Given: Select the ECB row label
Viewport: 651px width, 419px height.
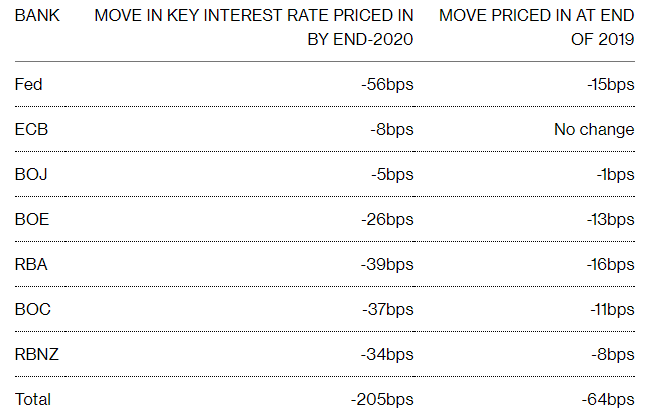Looking at the screenshot, I should [31, 130].
